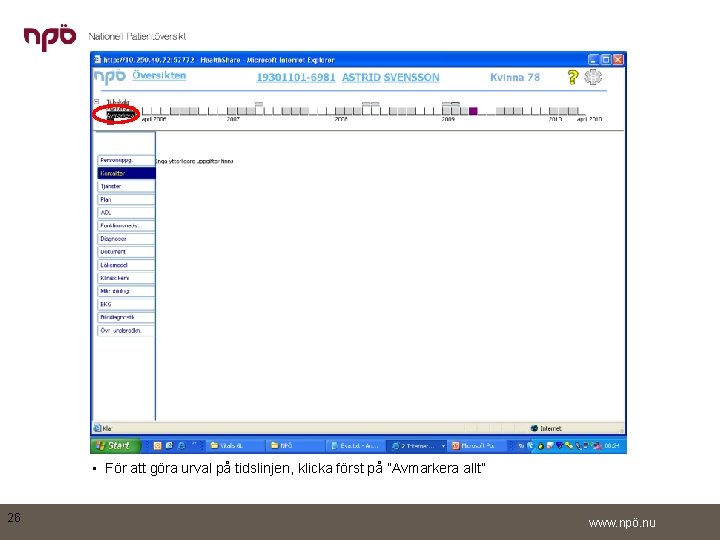Viewport: 720px width, 540px height.
Task: Open the Internet Explorer quick launch icon
Action: point(181,445)
